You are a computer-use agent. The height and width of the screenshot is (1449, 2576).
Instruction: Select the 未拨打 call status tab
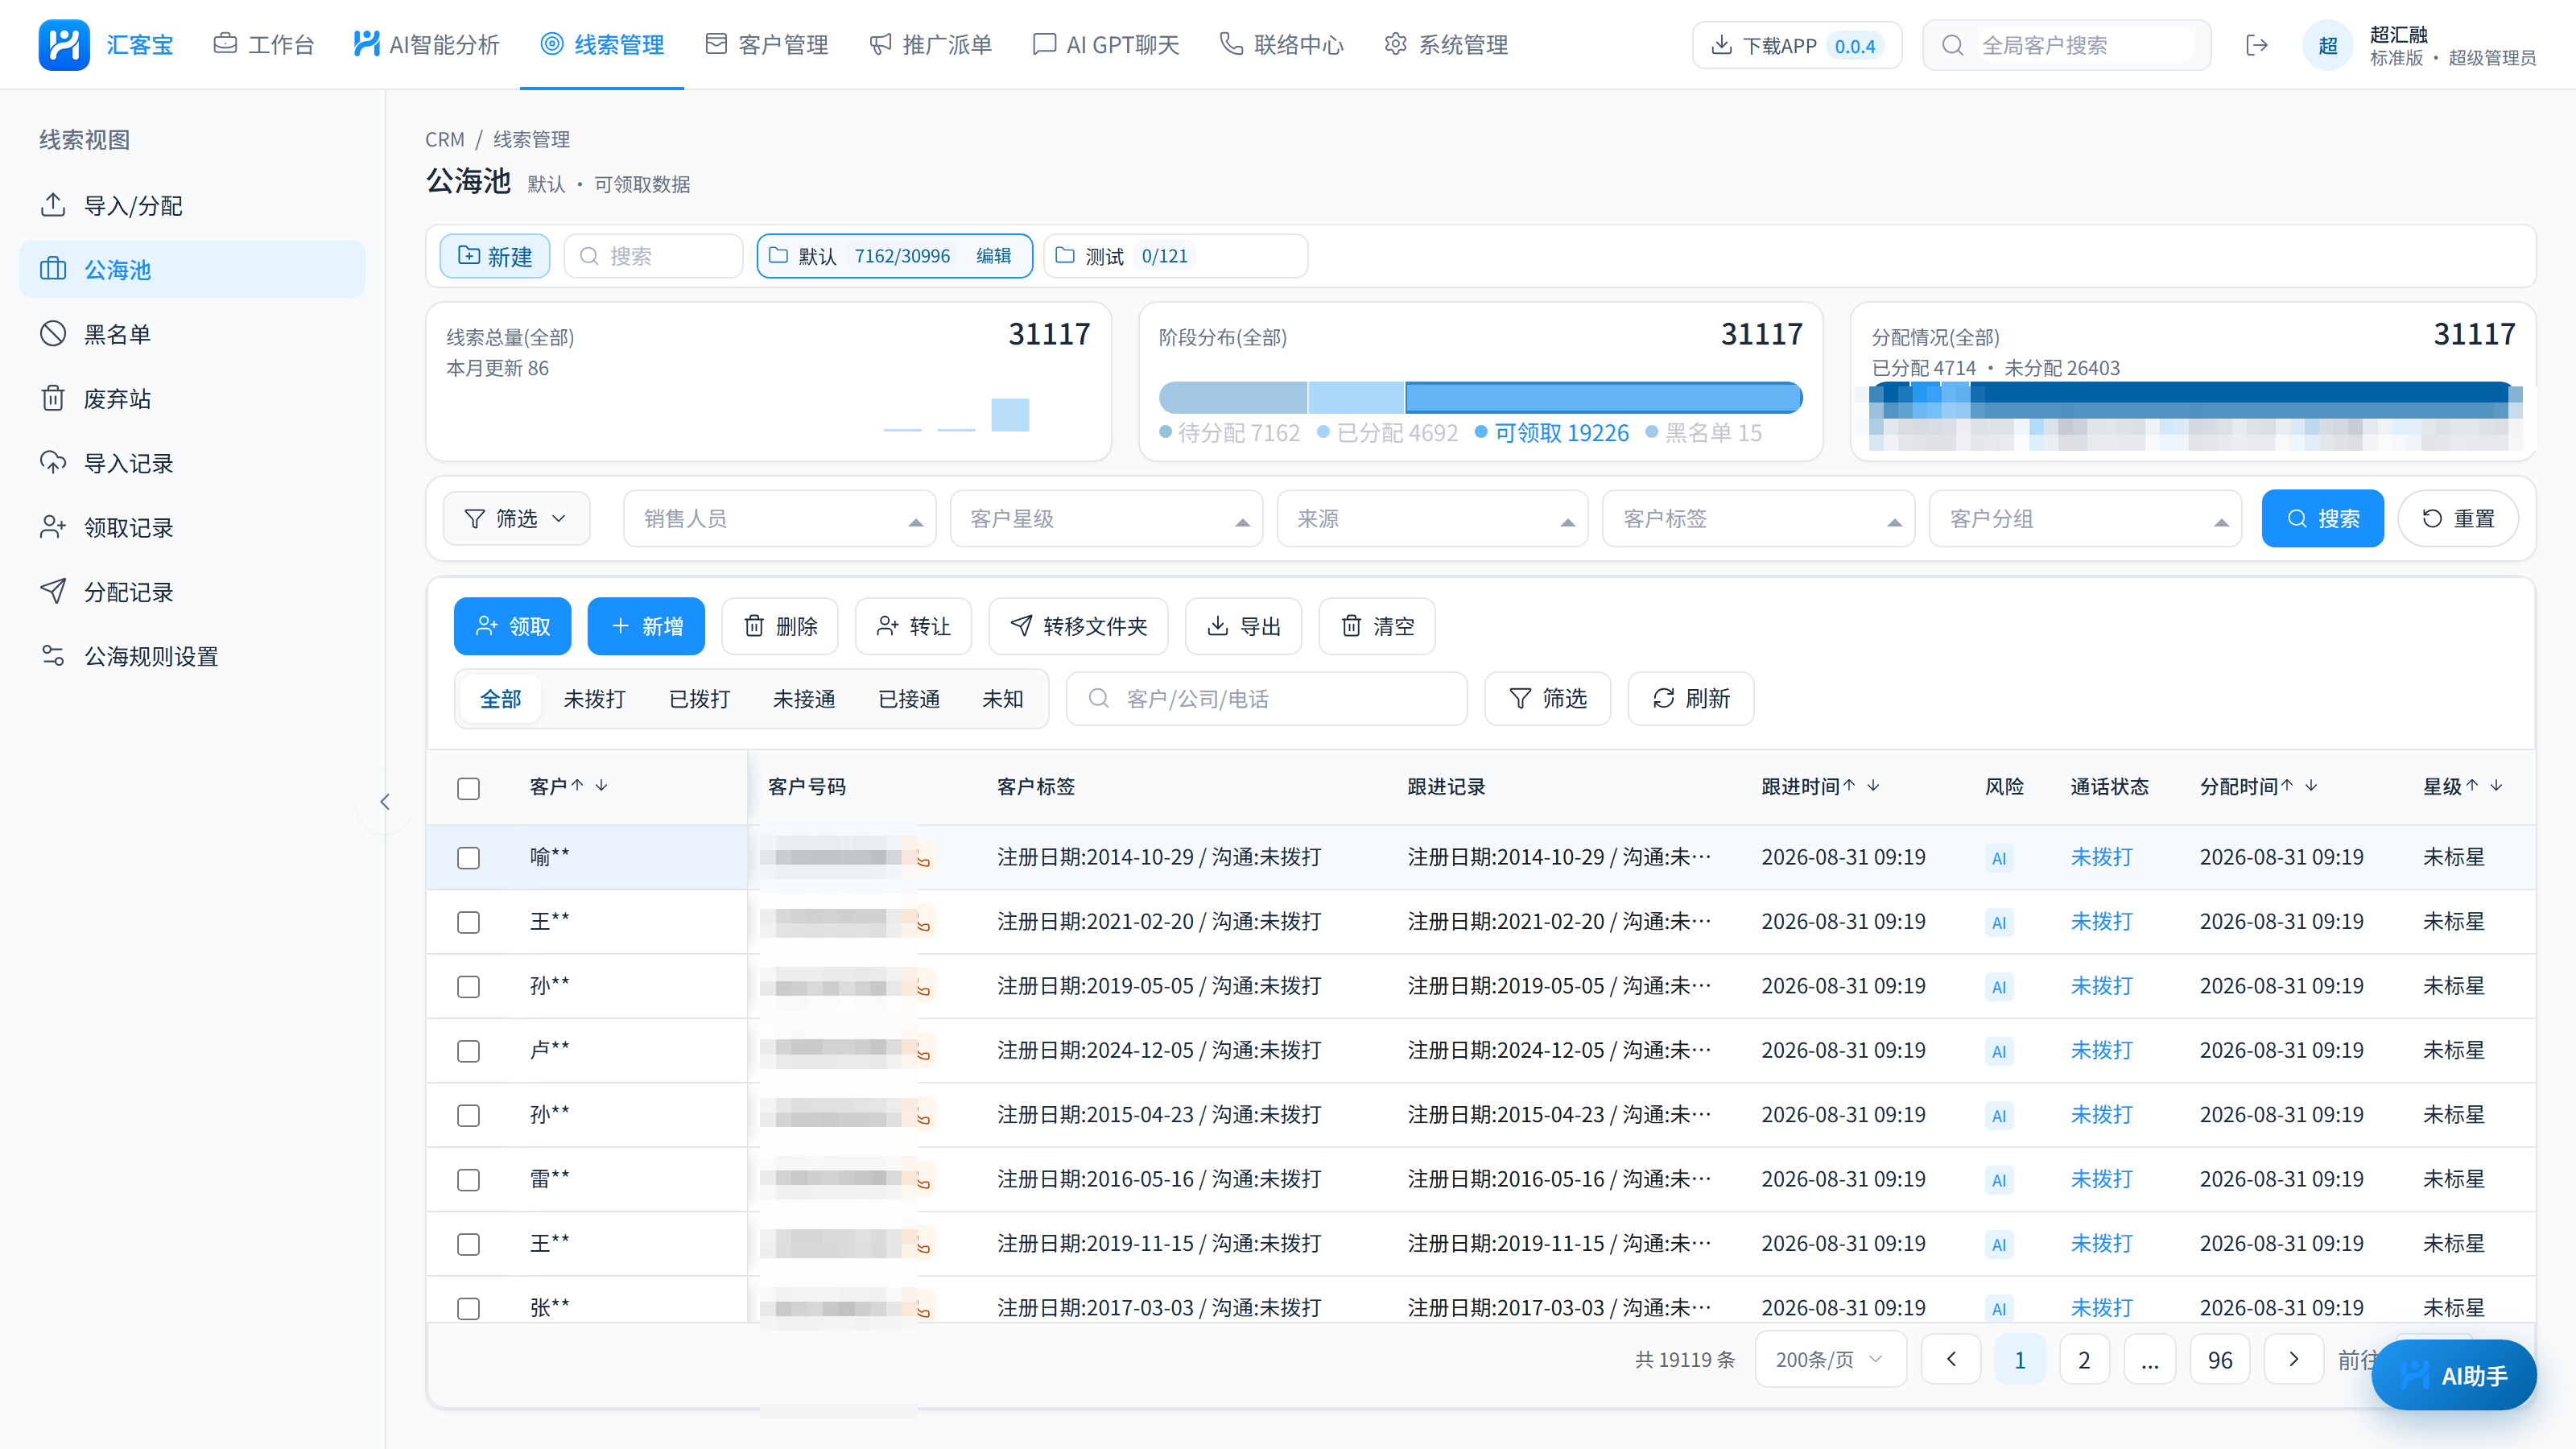tap(595, 698)
